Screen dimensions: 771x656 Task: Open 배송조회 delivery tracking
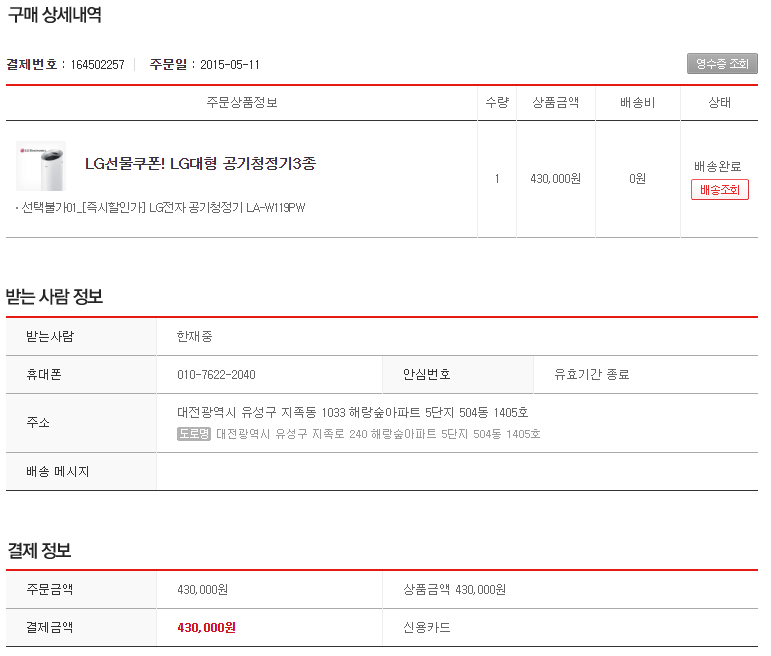coord(719,190)
